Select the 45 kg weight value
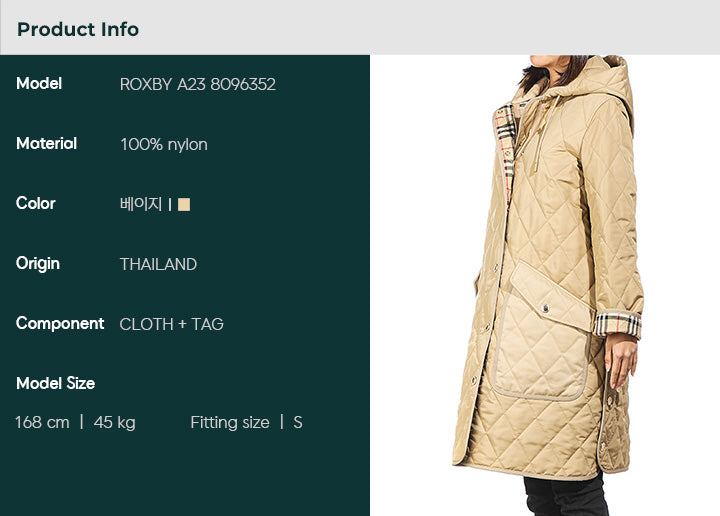 click(x=114, y=423)
